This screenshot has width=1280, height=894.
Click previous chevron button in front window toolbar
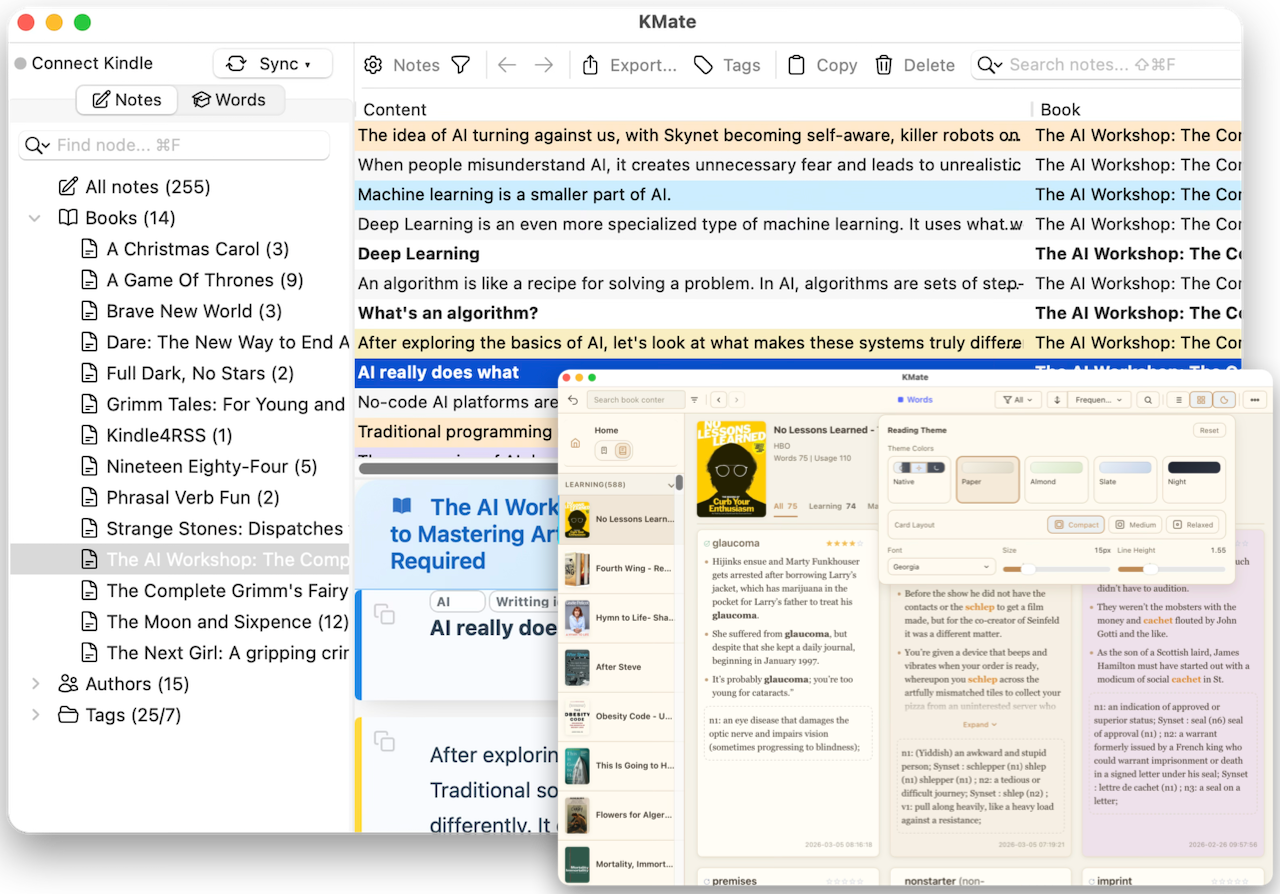click(718, 400)
